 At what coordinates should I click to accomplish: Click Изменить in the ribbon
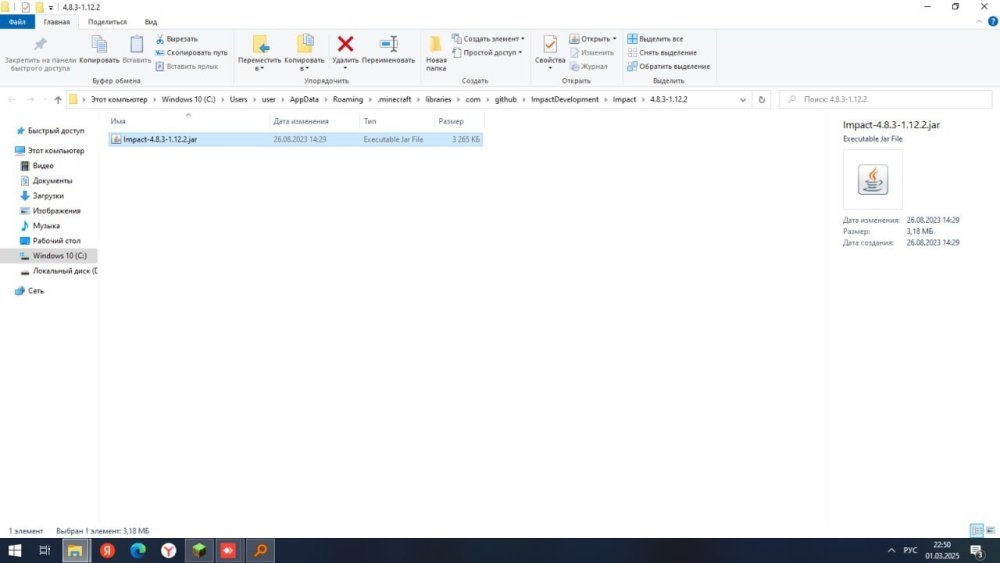pyautogui.click(x=591, y=52)
